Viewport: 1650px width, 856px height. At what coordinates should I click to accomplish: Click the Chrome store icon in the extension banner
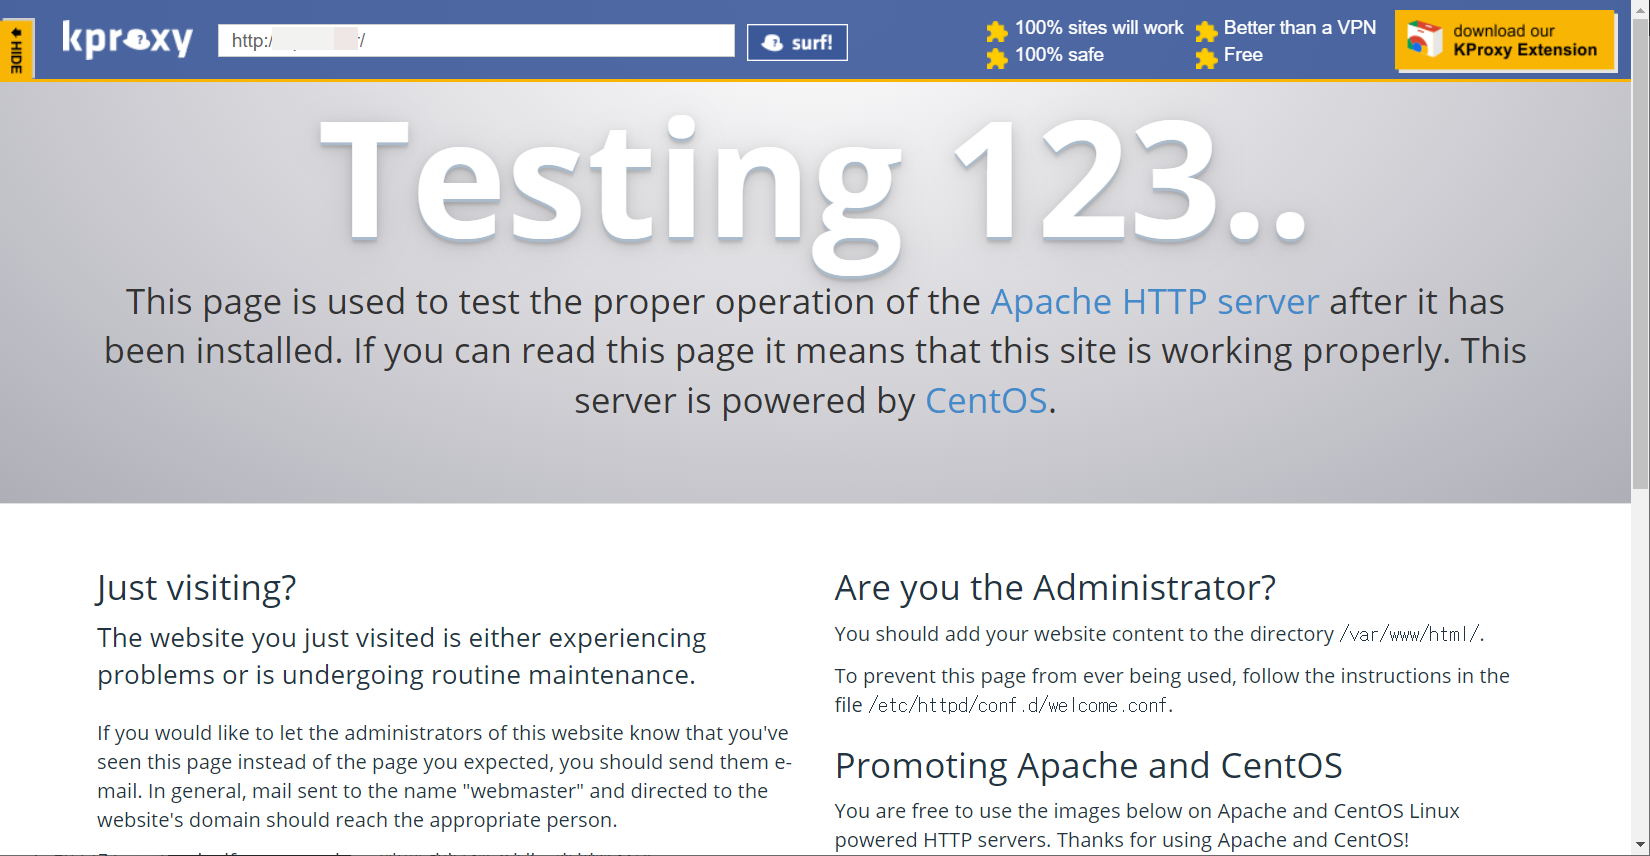(x=1425, y=40)
